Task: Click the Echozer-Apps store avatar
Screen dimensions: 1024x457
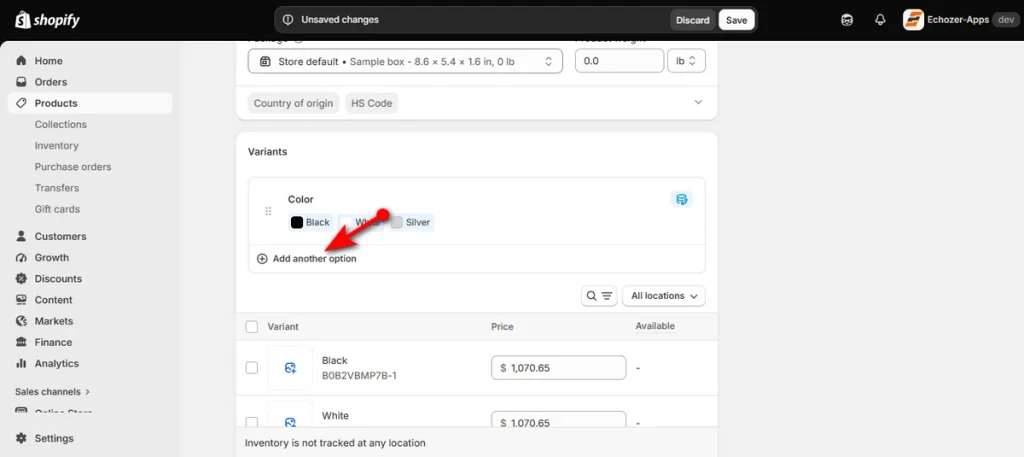Action: 913,20
